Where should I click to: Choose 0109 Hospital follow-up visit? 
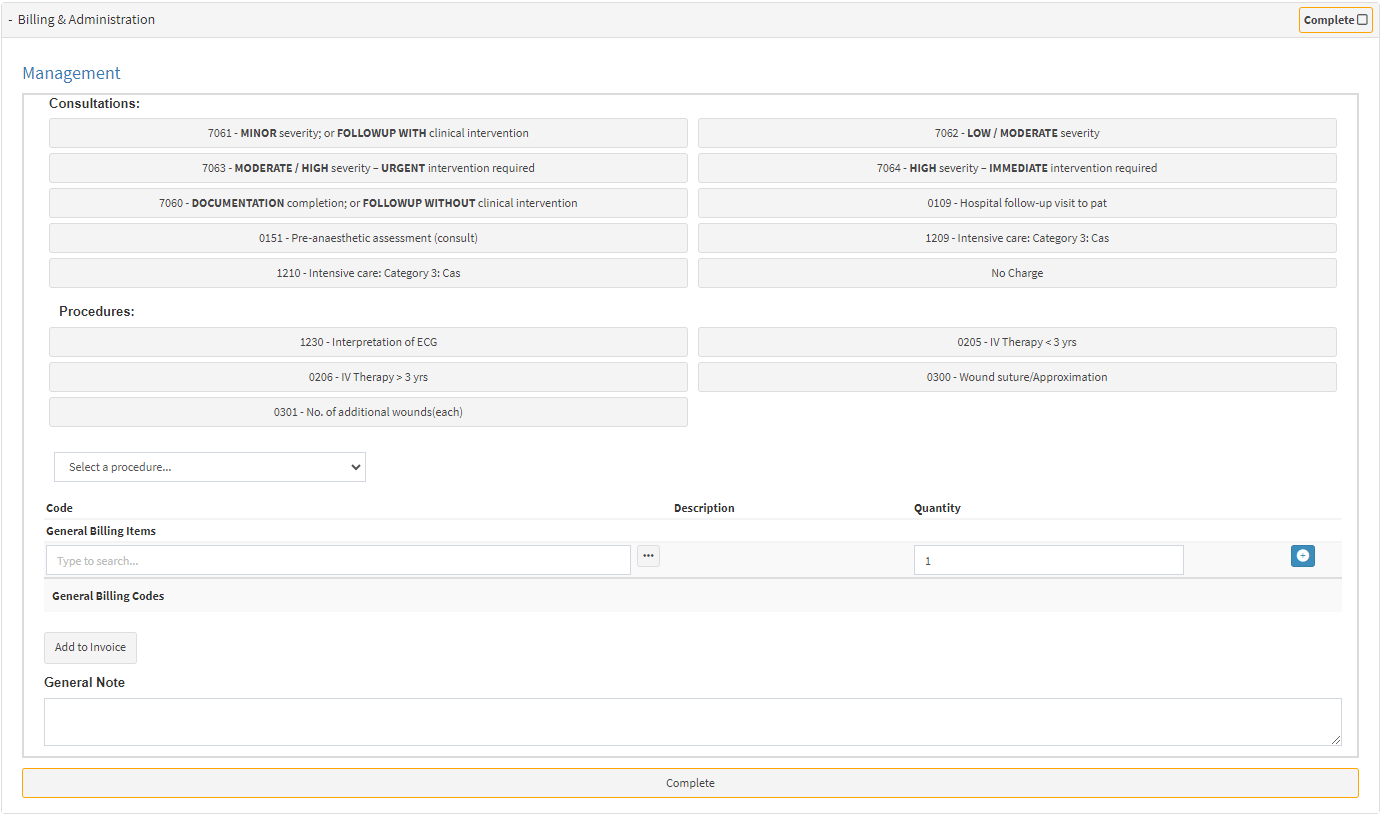click(1017, 203)
